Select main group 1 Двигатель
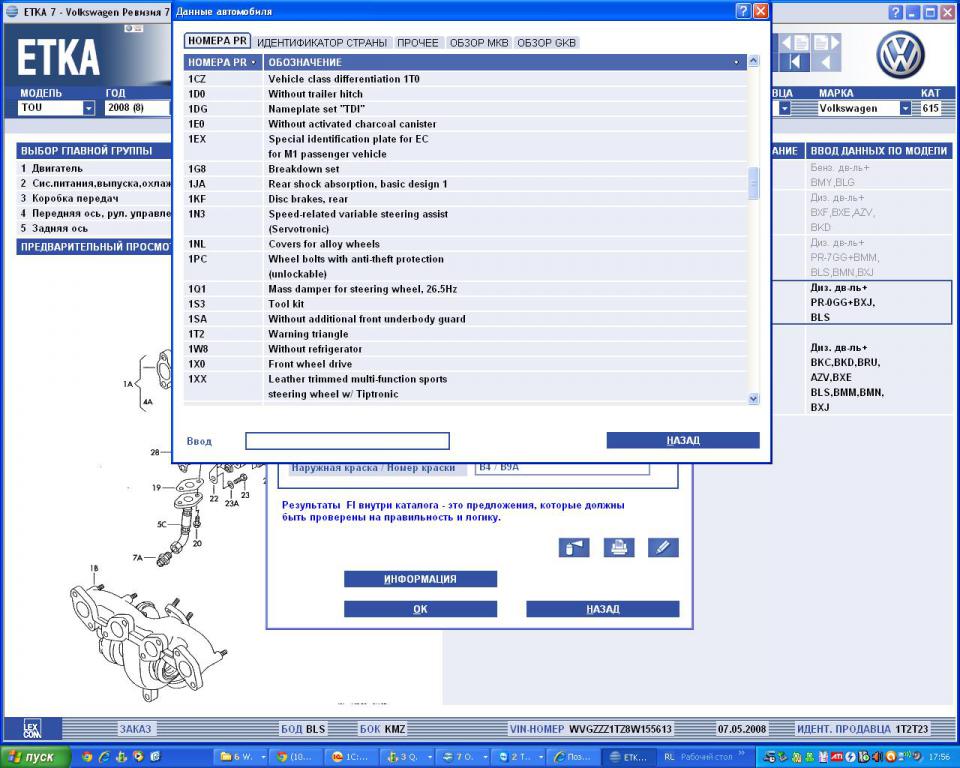 coord(95,168)
